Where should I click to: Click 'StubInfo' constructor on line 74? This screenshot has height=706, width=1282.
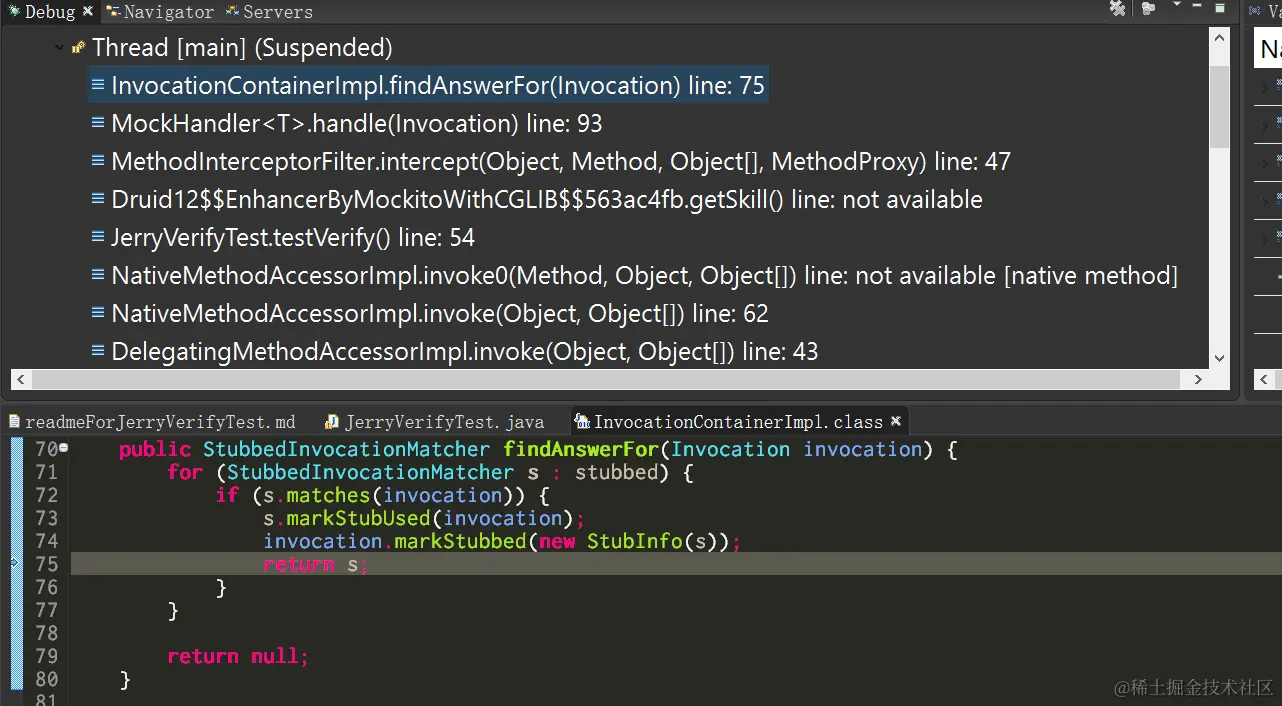[634, 541]
